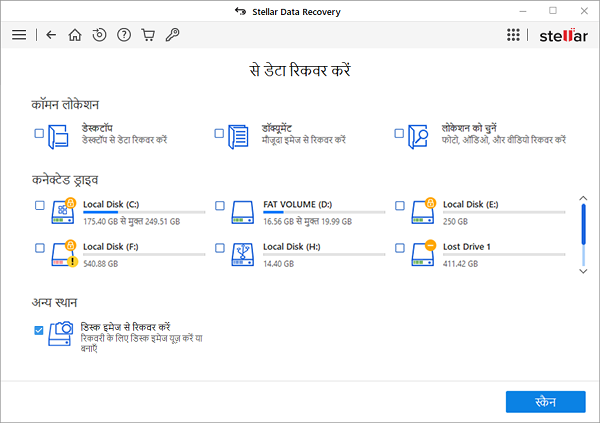The width and height of the screenshot is (600, 423).
Task: Click the 14.40 GB size text
Action: pos(278,264)
